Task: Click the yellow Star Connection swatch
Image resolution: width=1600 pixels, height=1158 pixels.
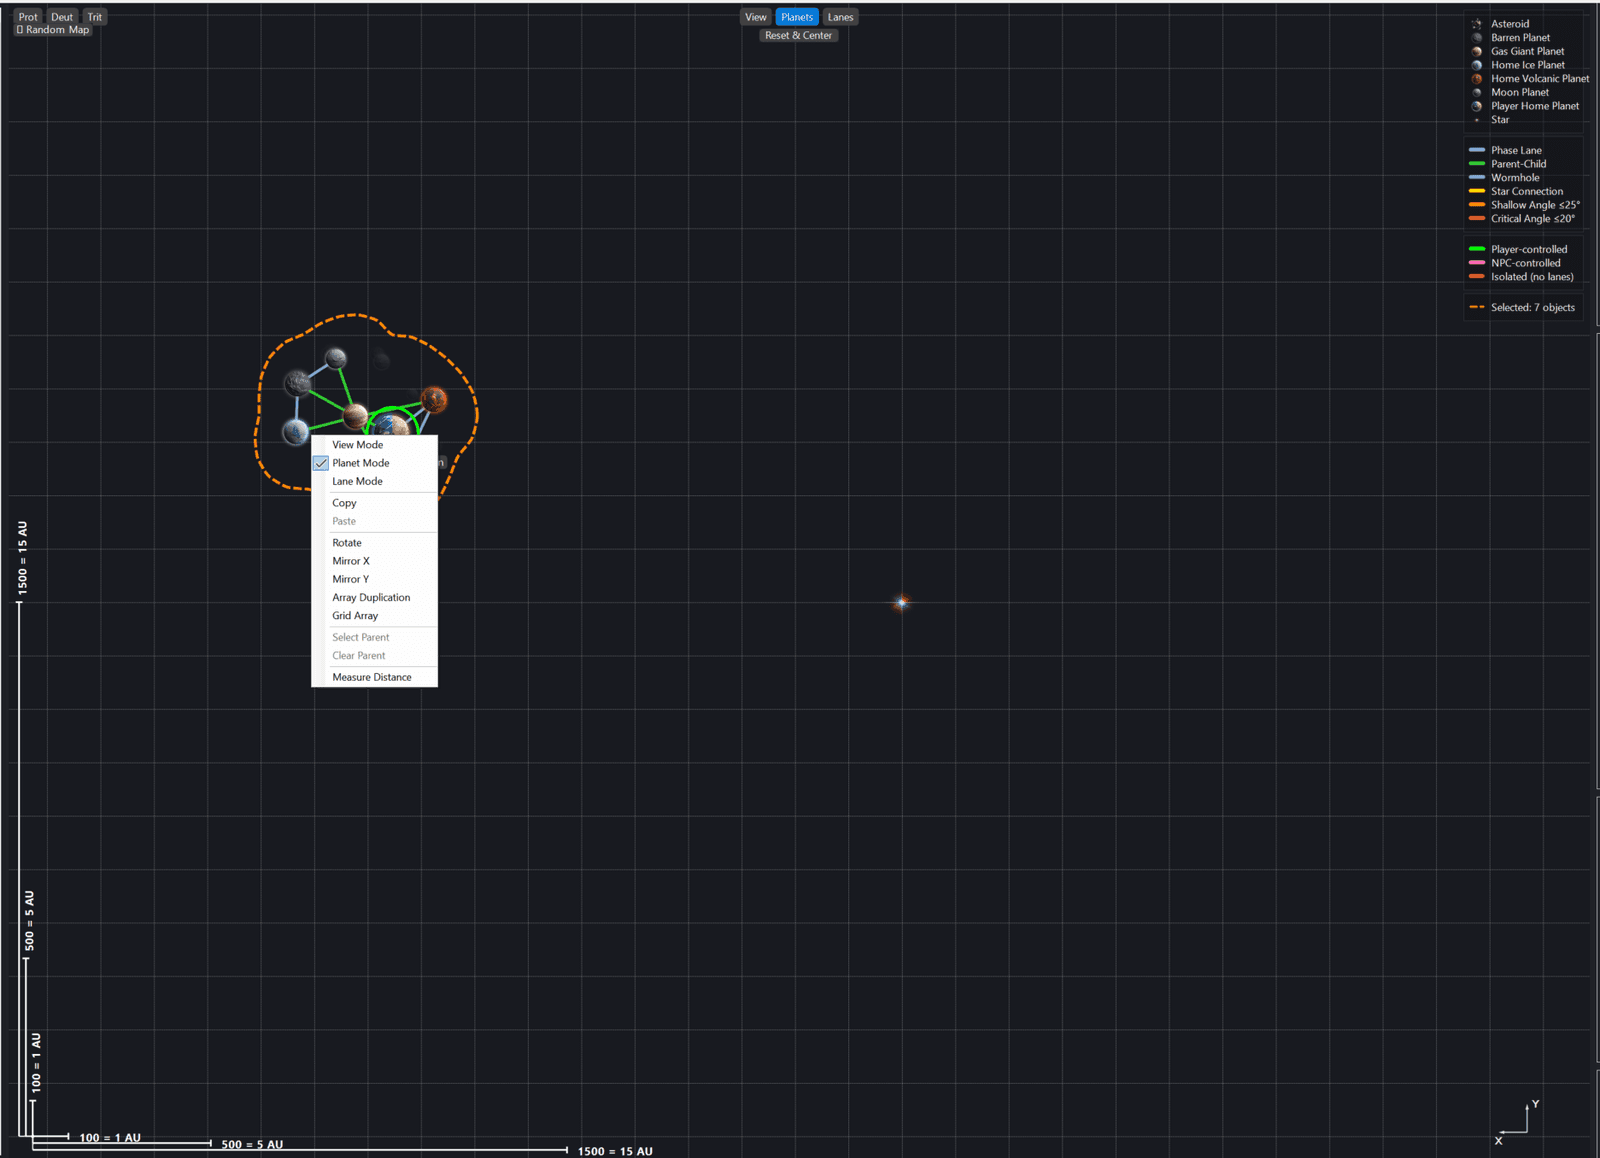Action: (1477, 191)
